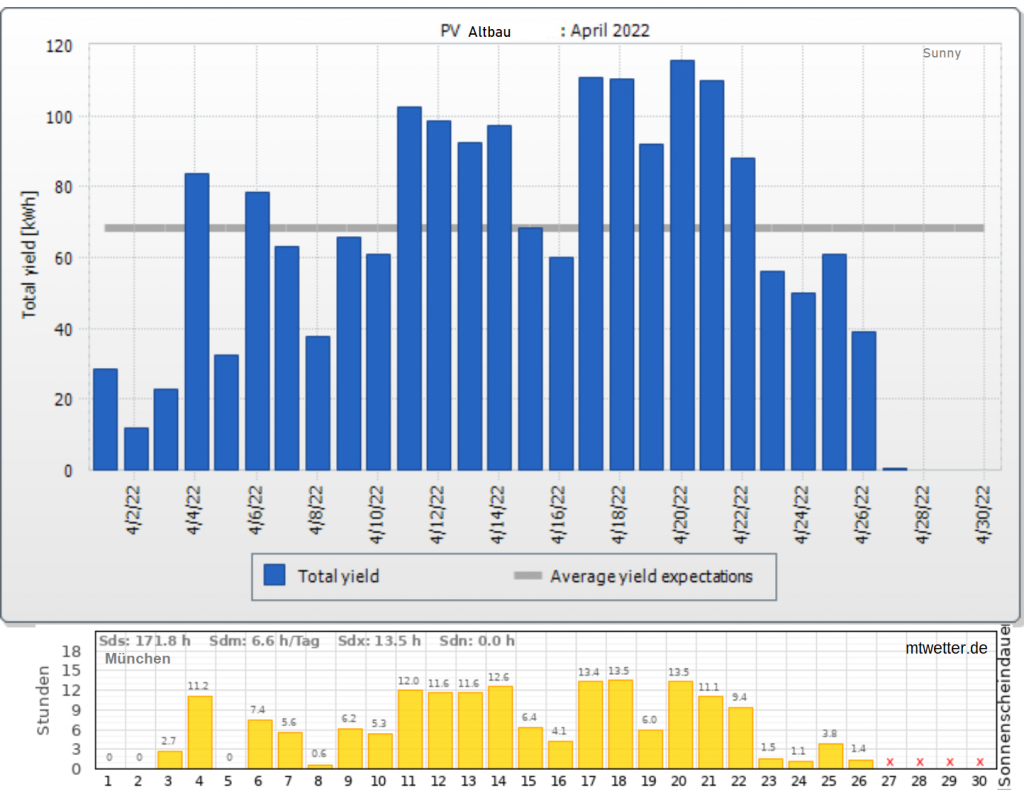The height and width of the screenshot is (794, 1024).
Task: Select the tallest blue bar above 4/20/22
Action: (x=682, y=265)
